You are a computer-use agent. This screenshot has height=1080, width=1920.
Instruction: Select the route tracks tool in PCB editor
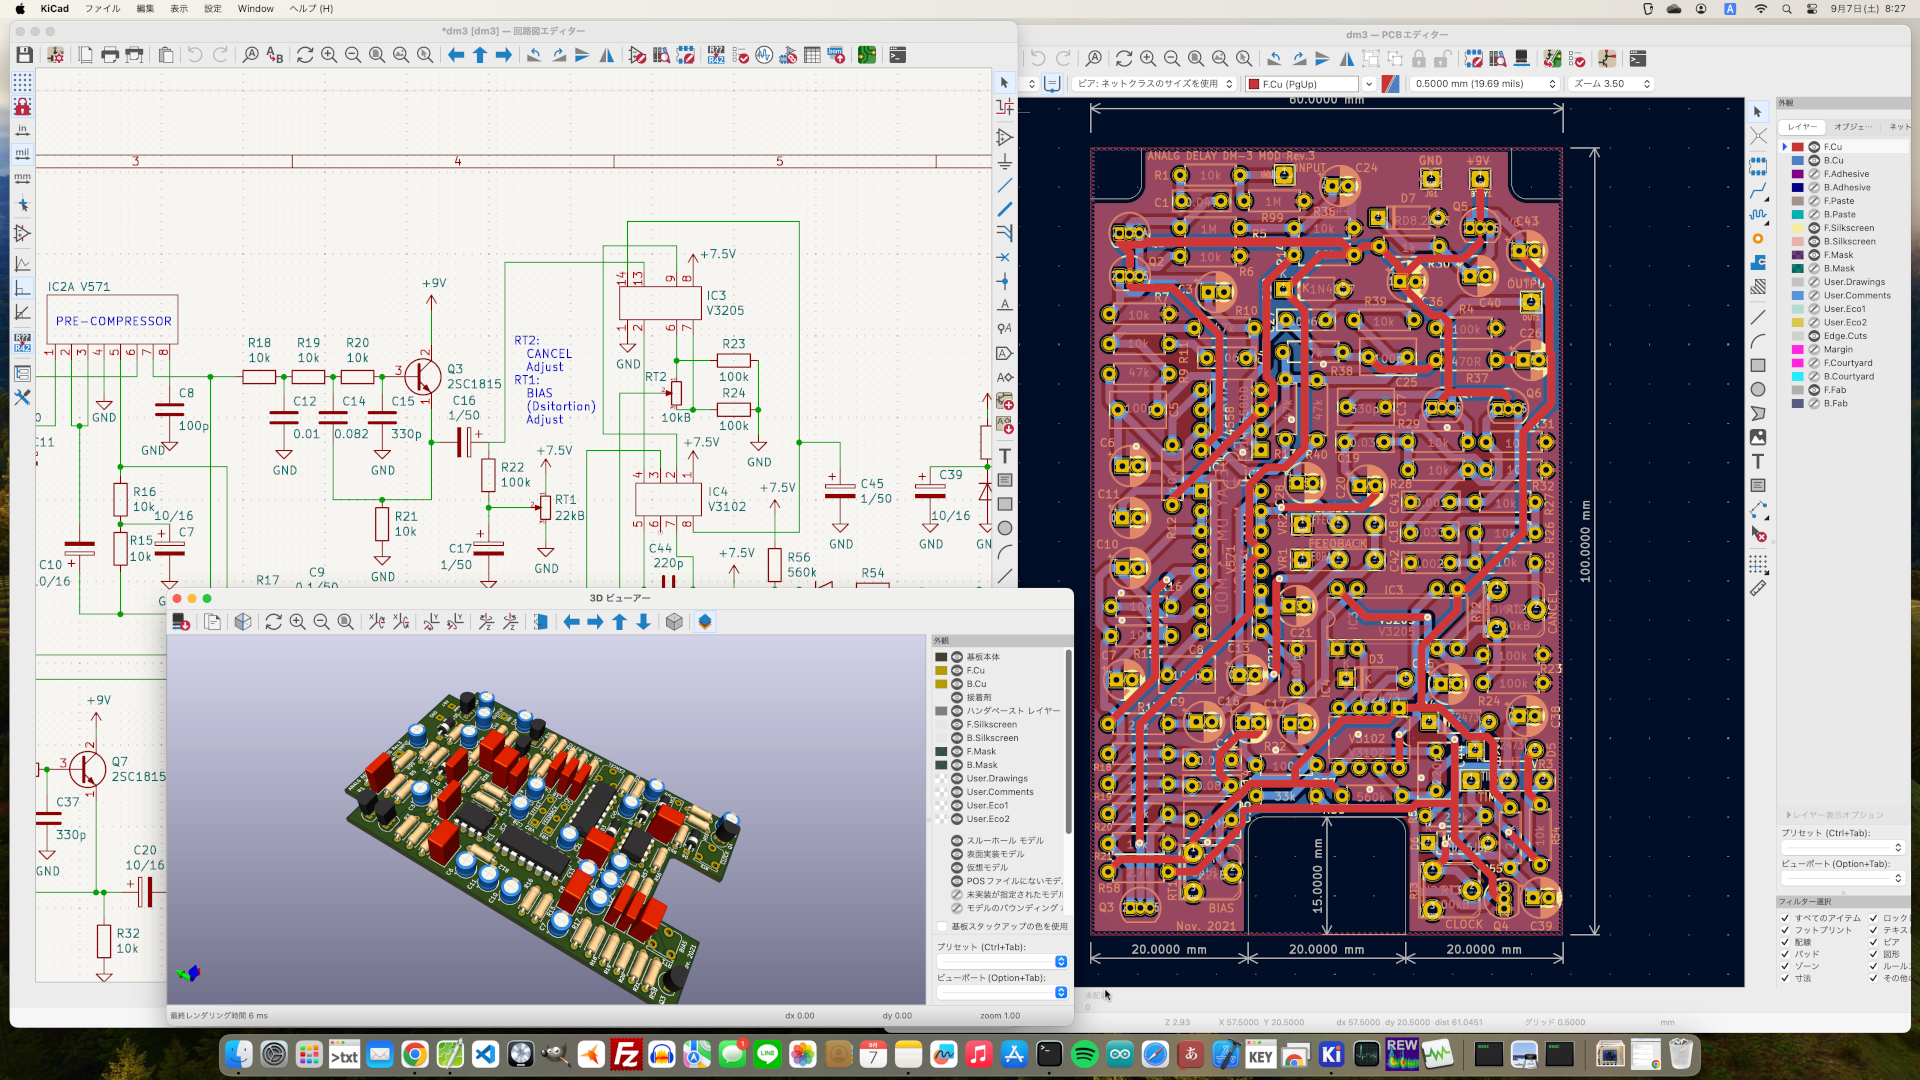pos(1758,190)
